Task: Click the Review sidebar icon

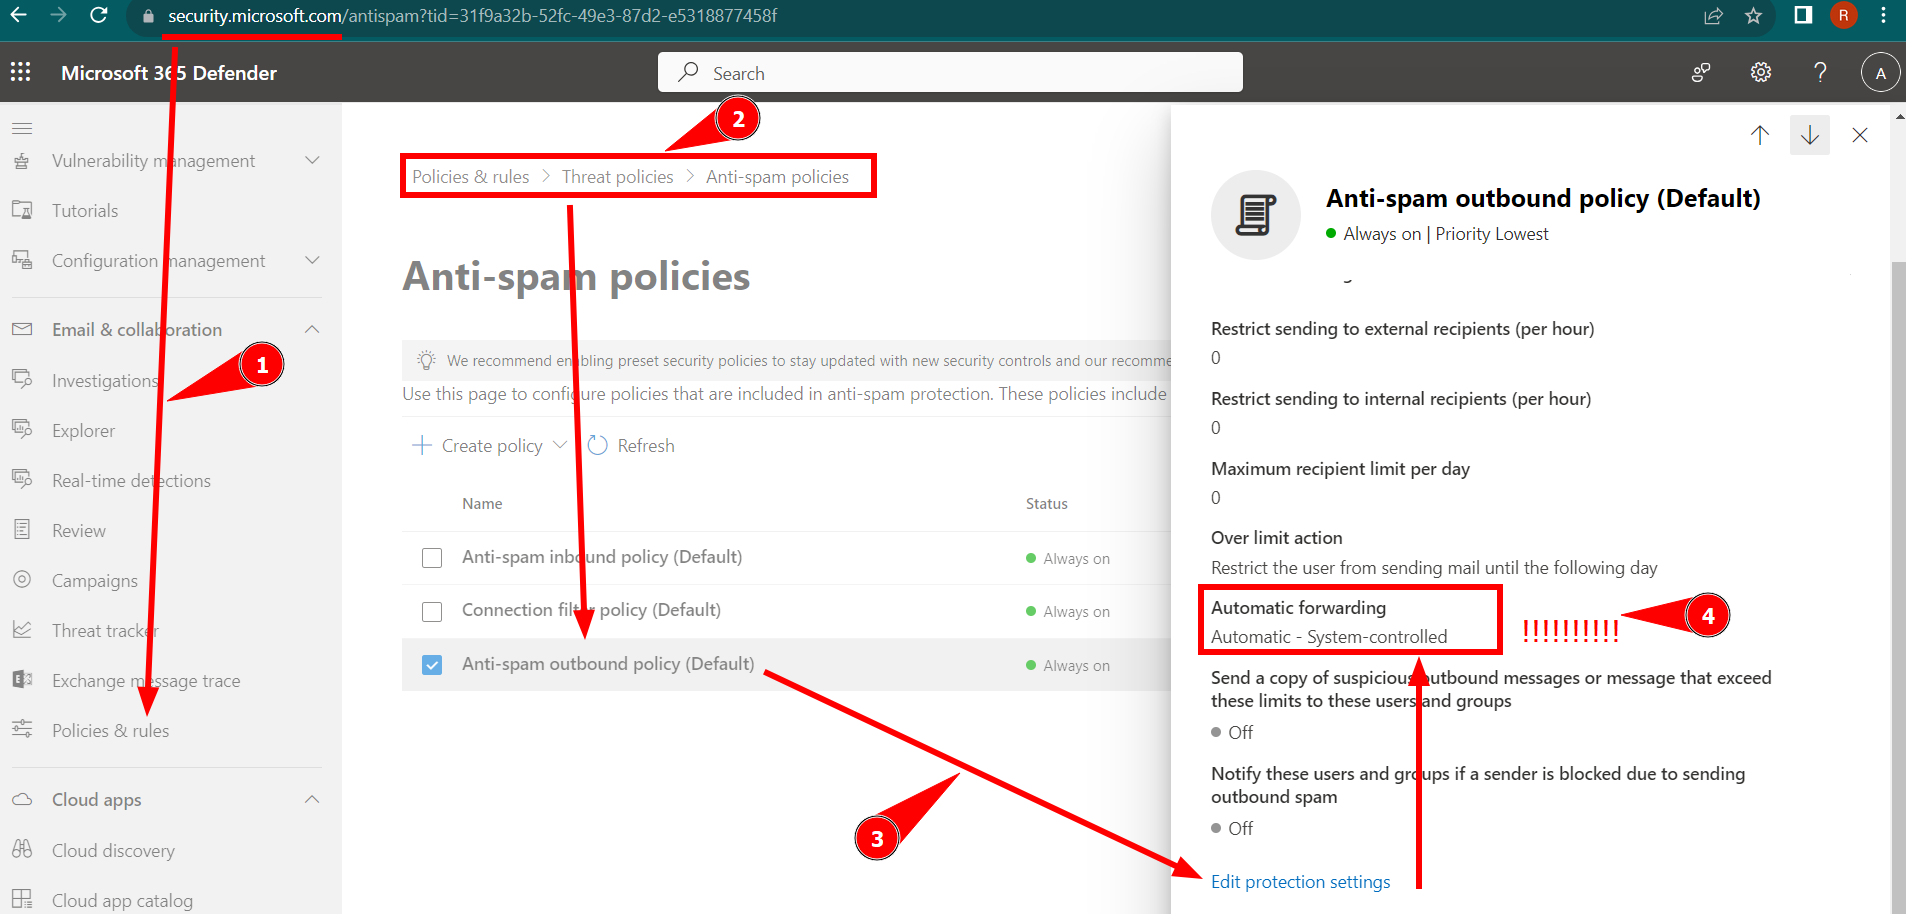Action: pos(22,530)
